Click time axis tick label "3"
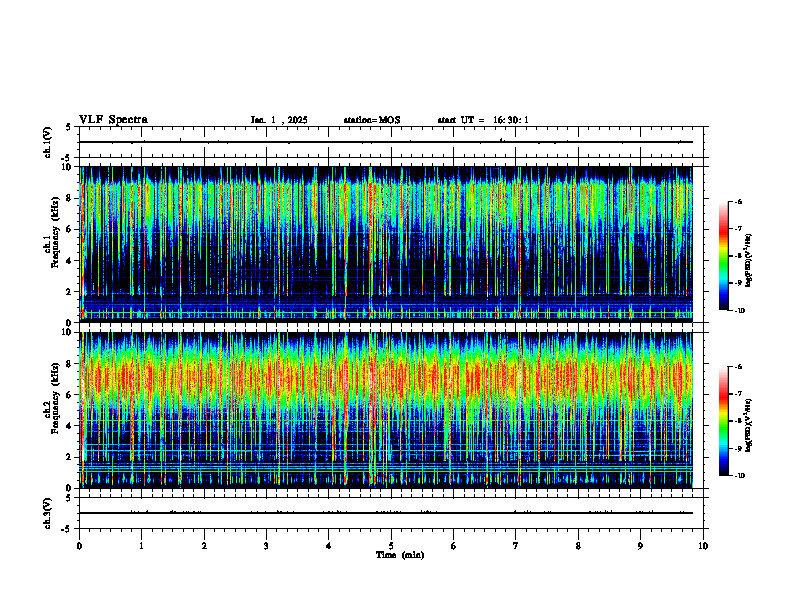792x612 pixels. tap(266, 546)
